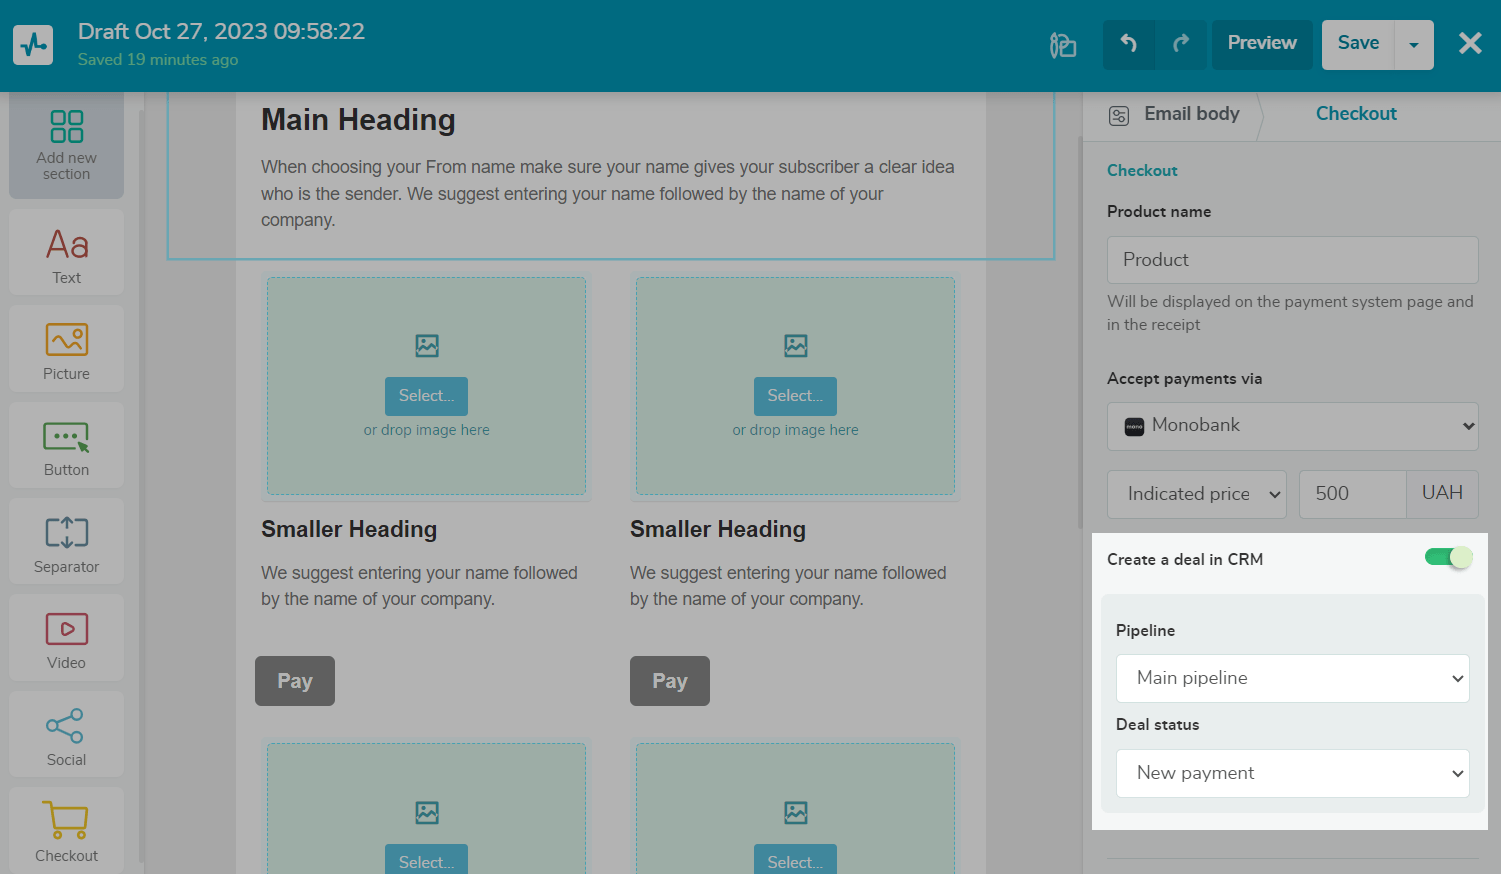
Task: Choose the Picture block icon
Action: click(x=66, y=340)
